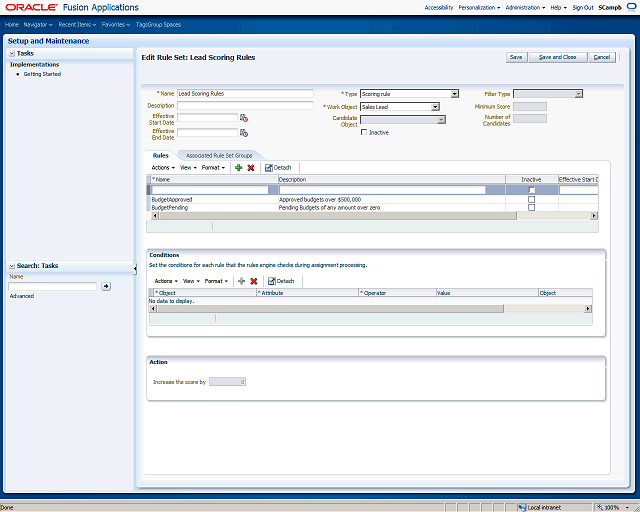
Task: Open the Effective End Date calendar picker
Action: coord(244,133)
